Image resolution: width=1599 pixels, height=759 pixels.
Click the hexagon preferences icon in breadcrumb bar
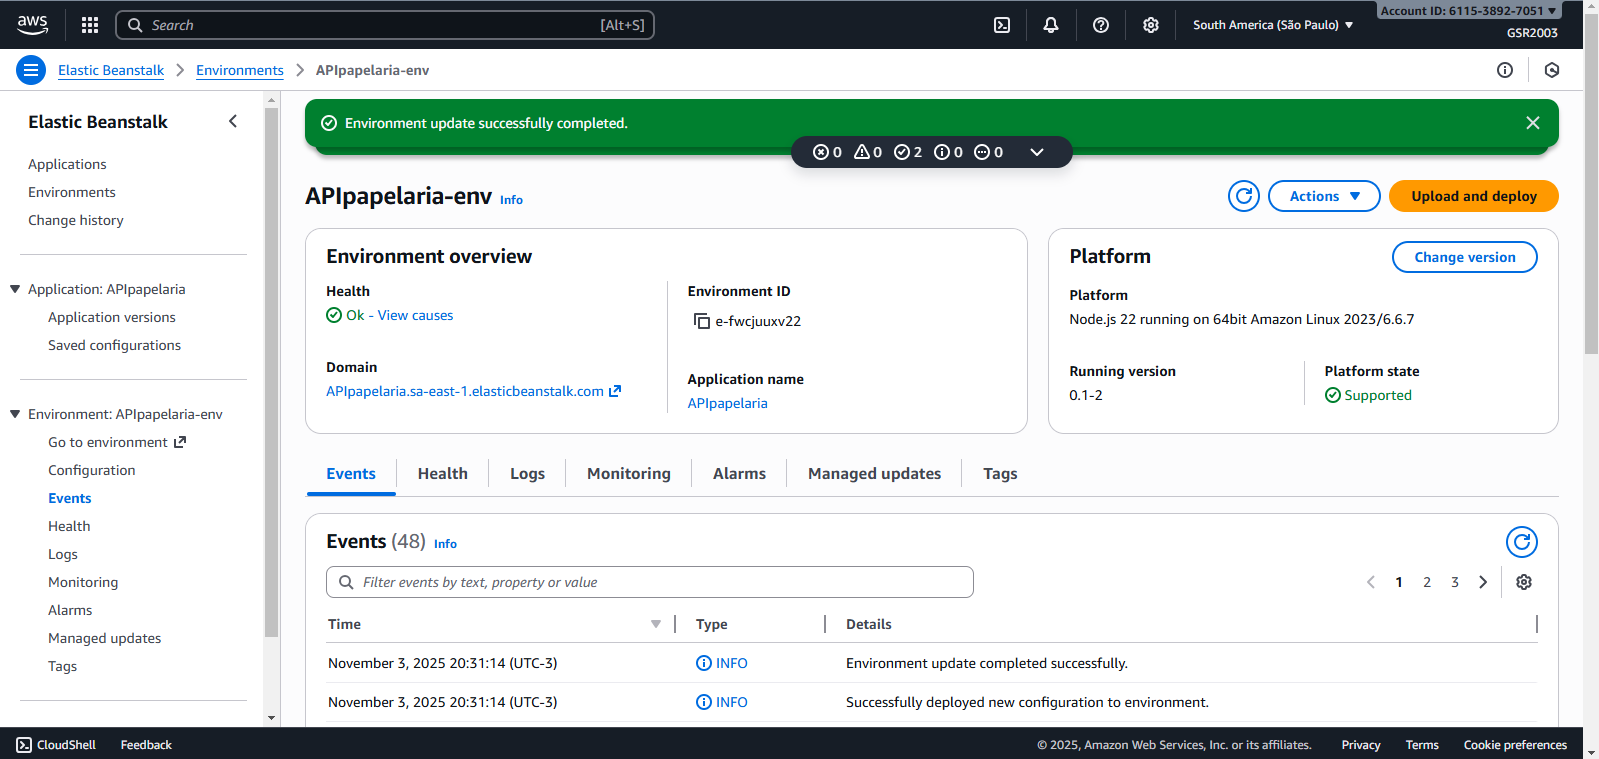[1552, 70]
